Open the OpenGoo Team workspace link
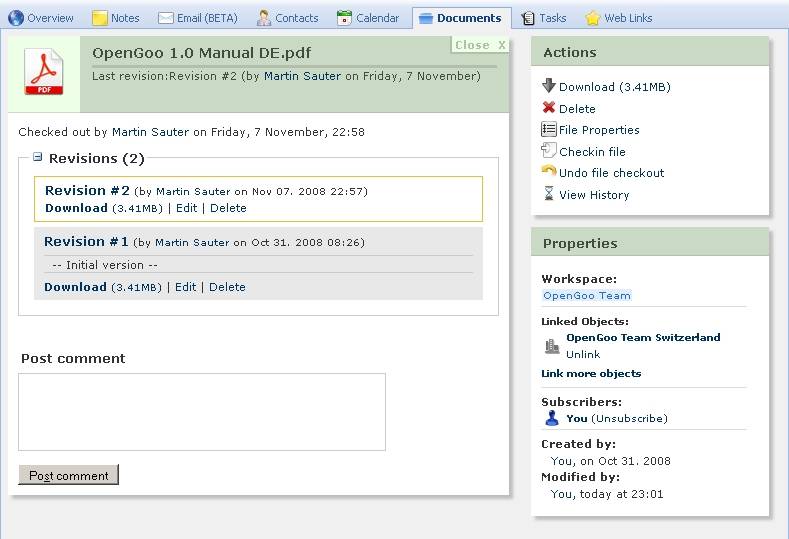Image resolution: width=789 pixels, height=539 pixels. (x=586, y=295)
